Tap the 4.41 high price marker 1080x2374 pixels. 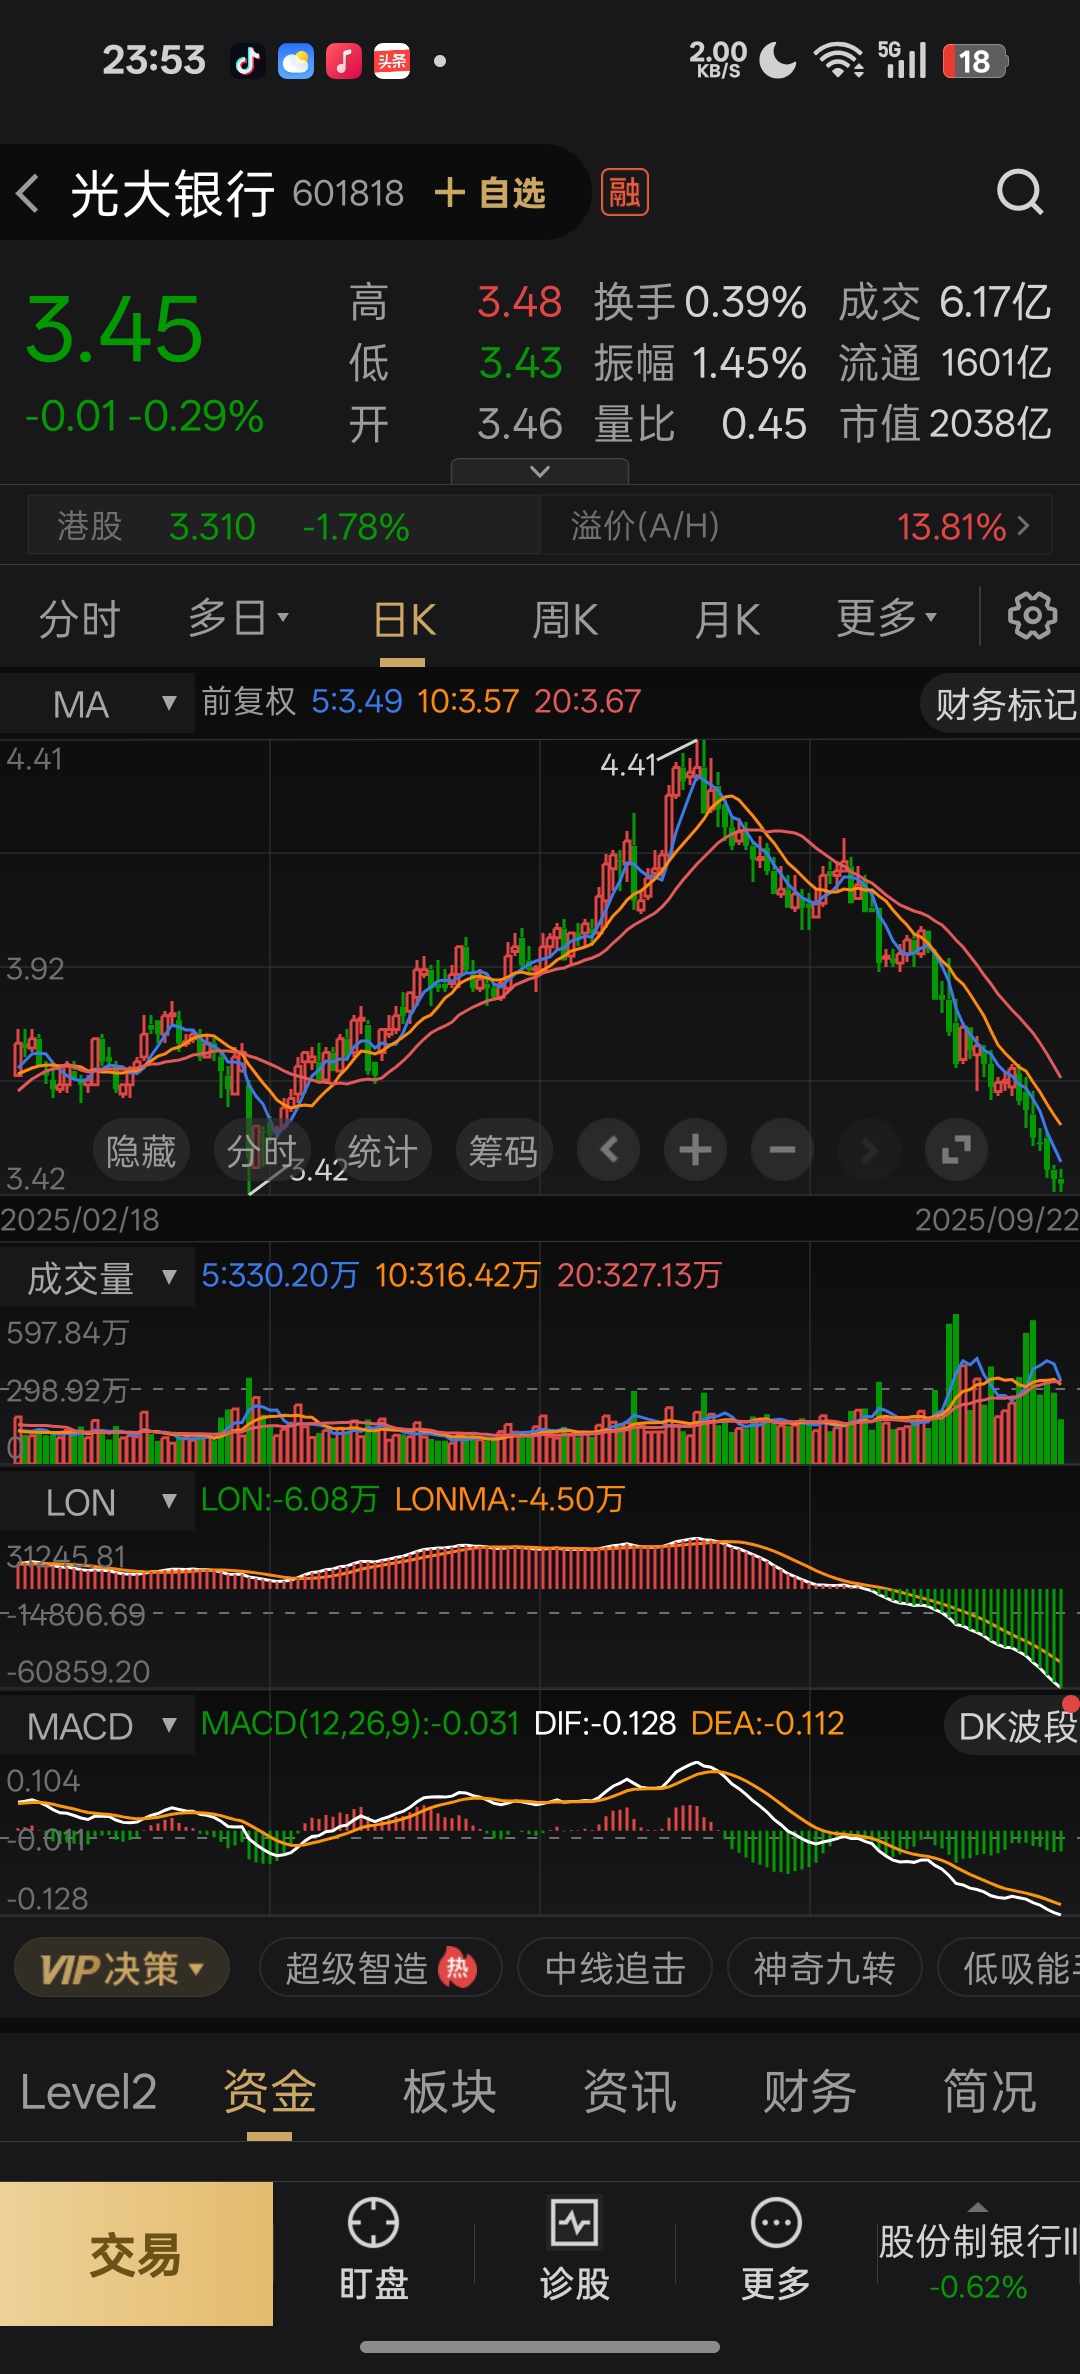point(627,765)
